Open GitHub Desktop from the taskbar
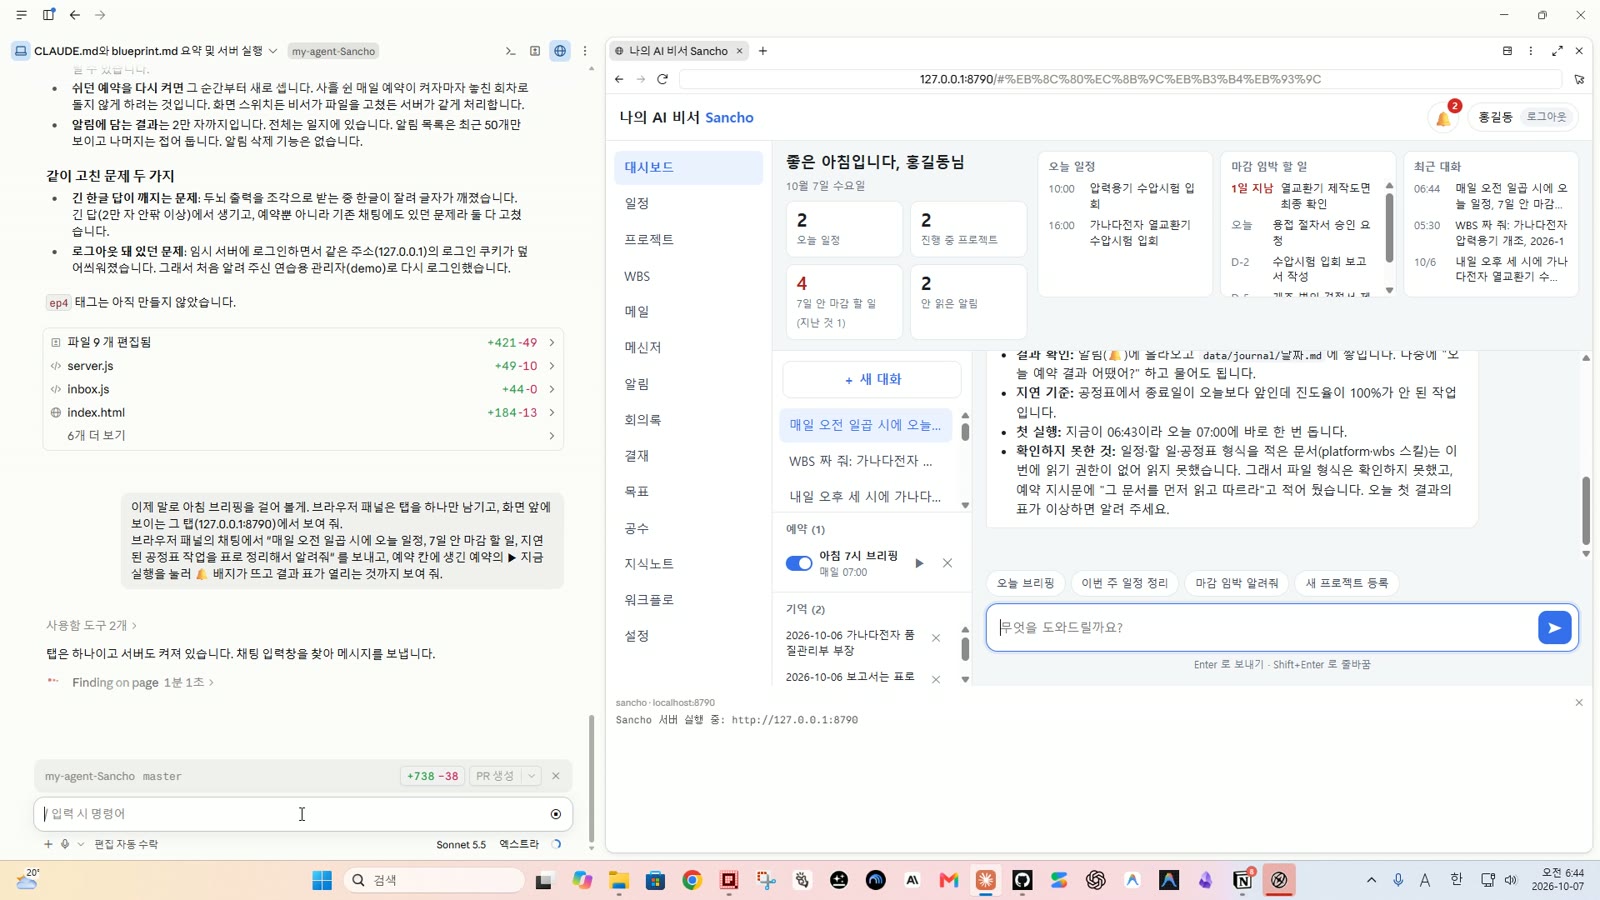This screenshot has width=1600, height=900. pos(1022,880)
